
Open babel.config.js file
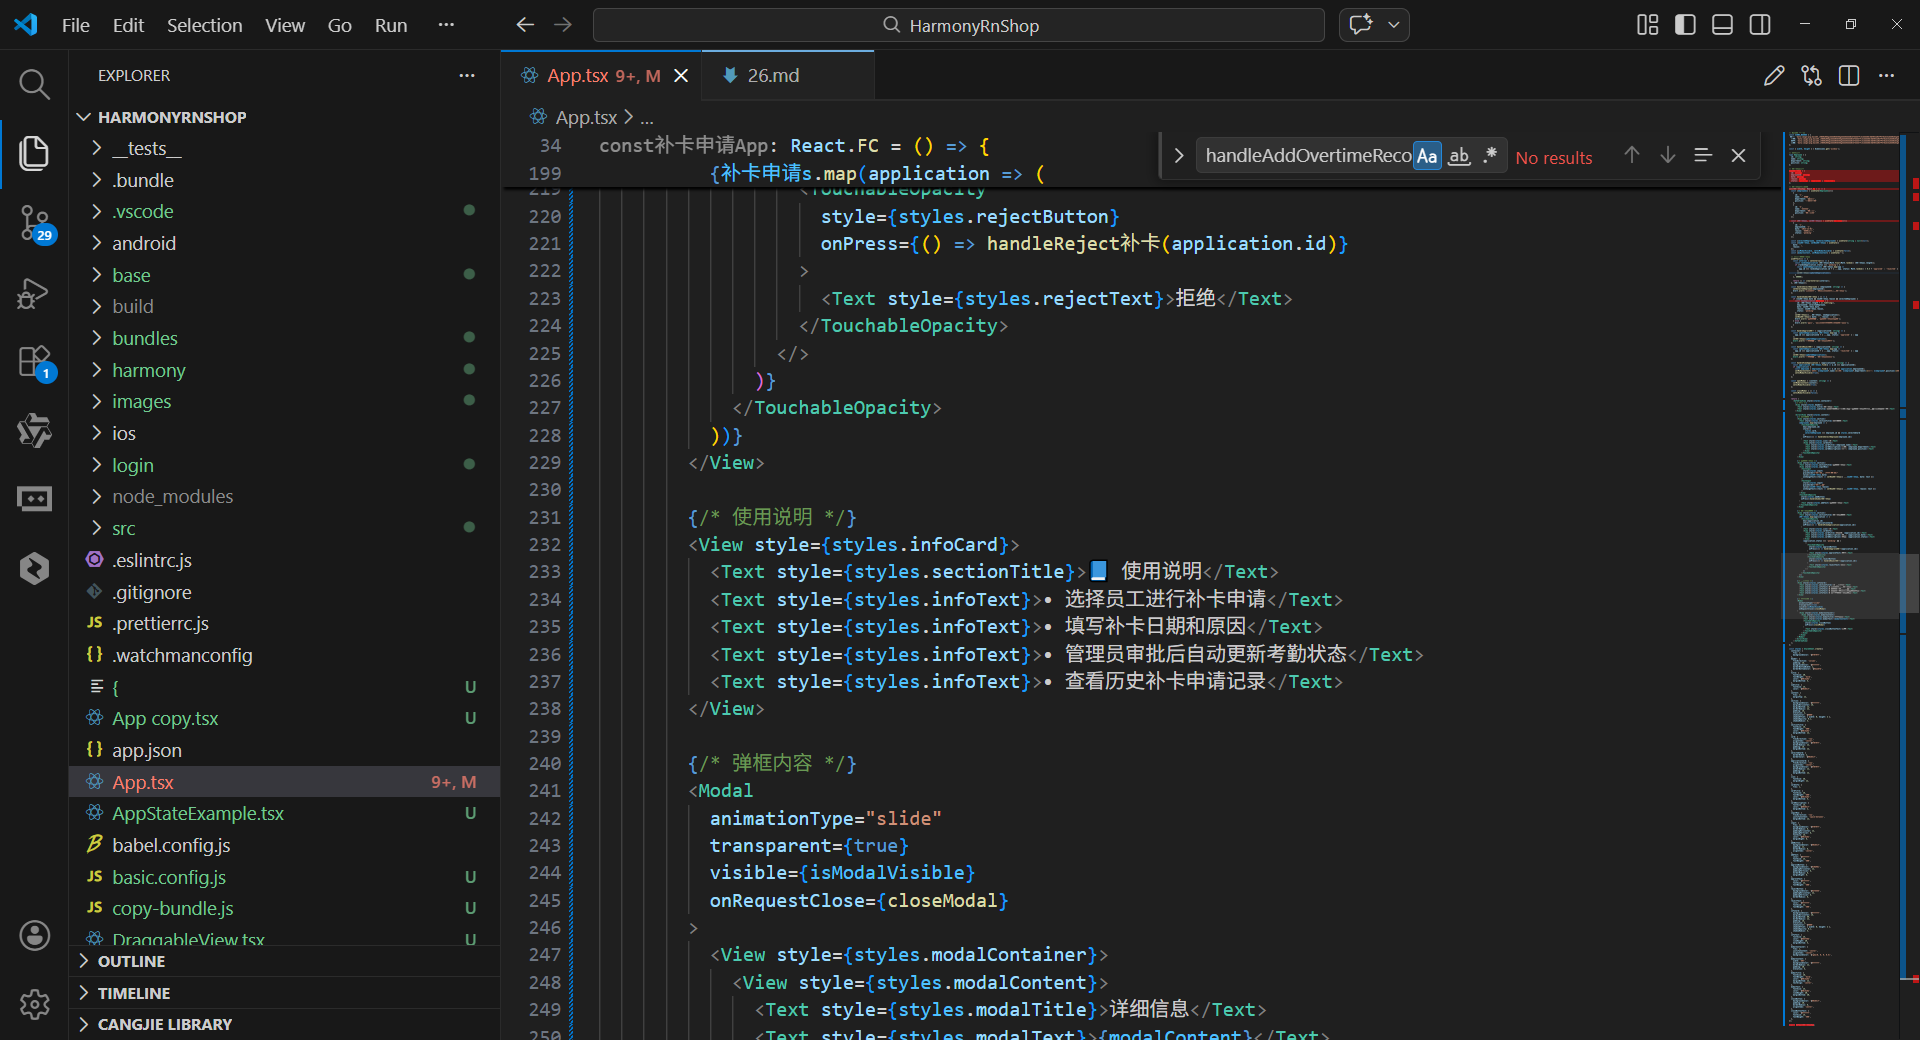pos(285,845)
